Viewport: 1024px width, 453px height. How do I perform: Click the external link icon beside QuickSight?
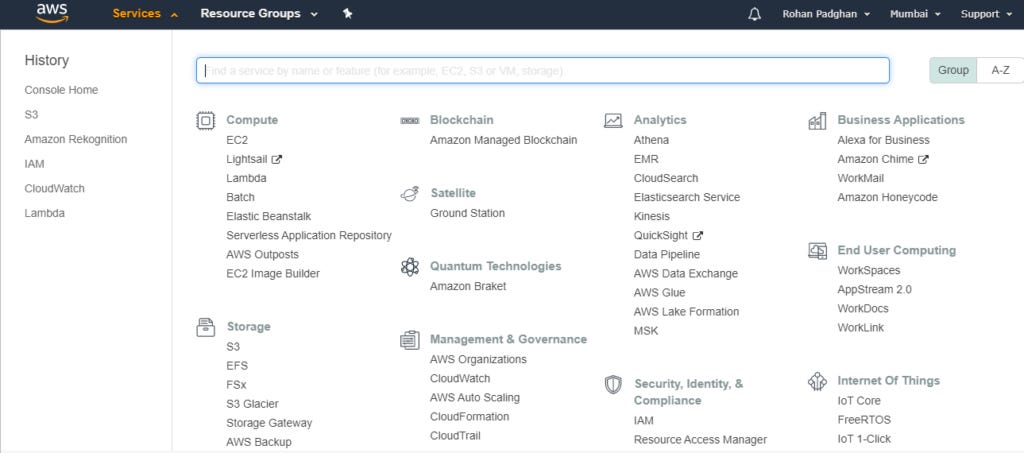coord(697,236)
